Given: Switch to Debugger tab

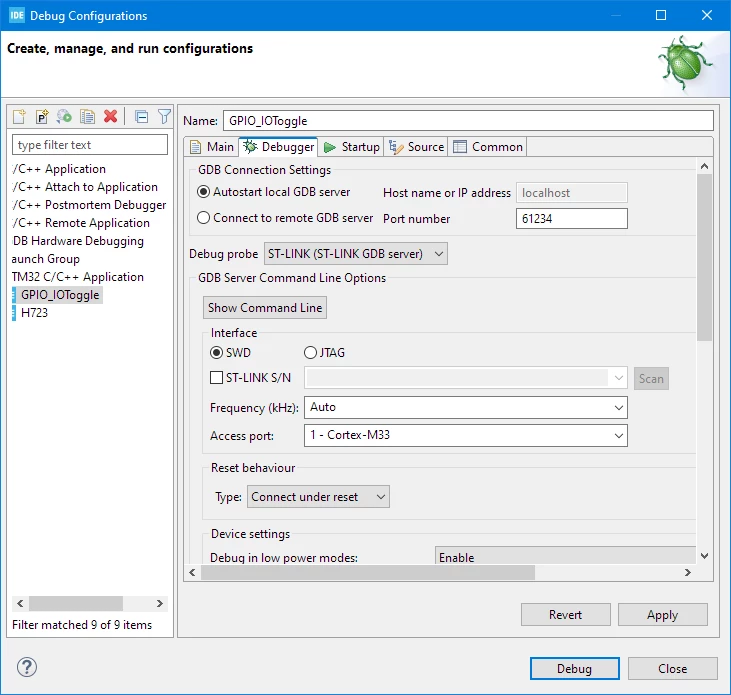Looking at the screenshot, I should pyautogui.click(x=278, y=147).
